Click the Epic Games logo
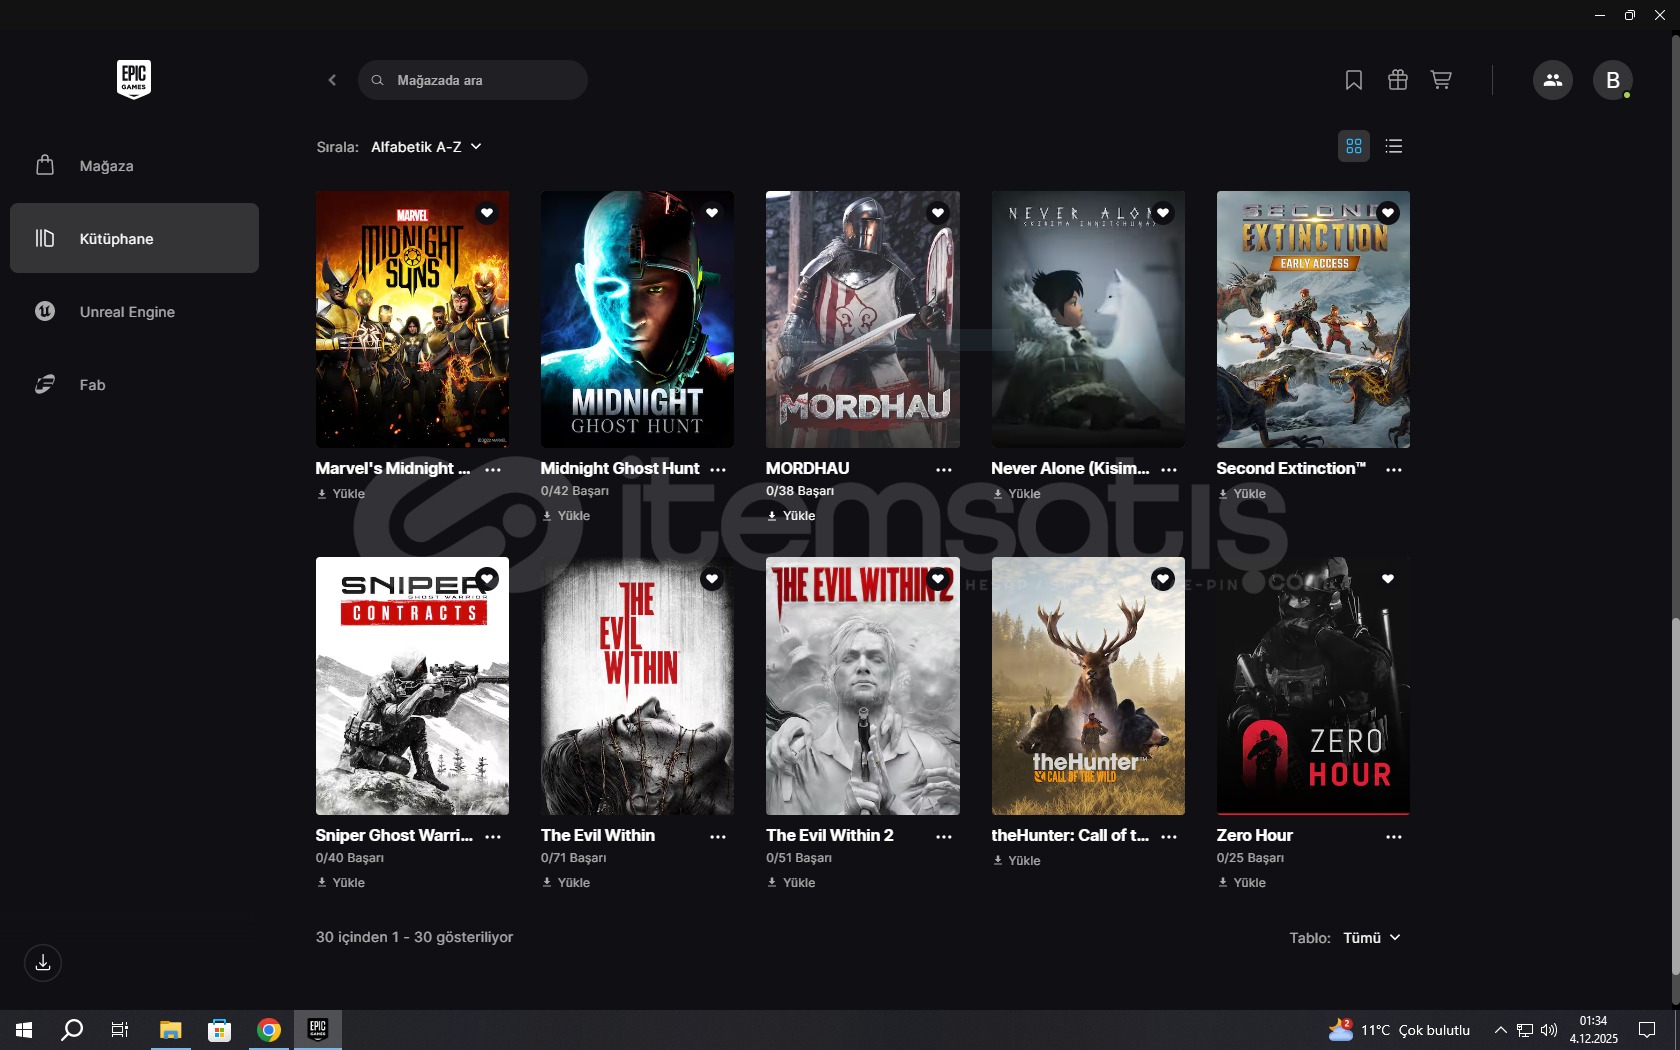The height and width of the screenshot is (1050, 1680). point(134,79)
